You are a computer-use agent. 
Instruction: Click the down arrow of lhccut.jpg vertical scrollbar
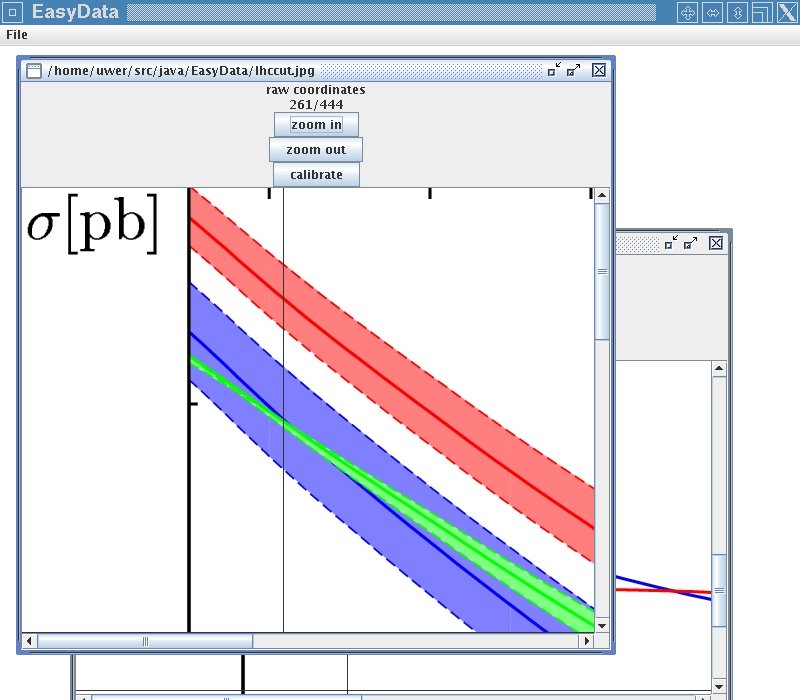pyautogui.click(x=602, y=624)
